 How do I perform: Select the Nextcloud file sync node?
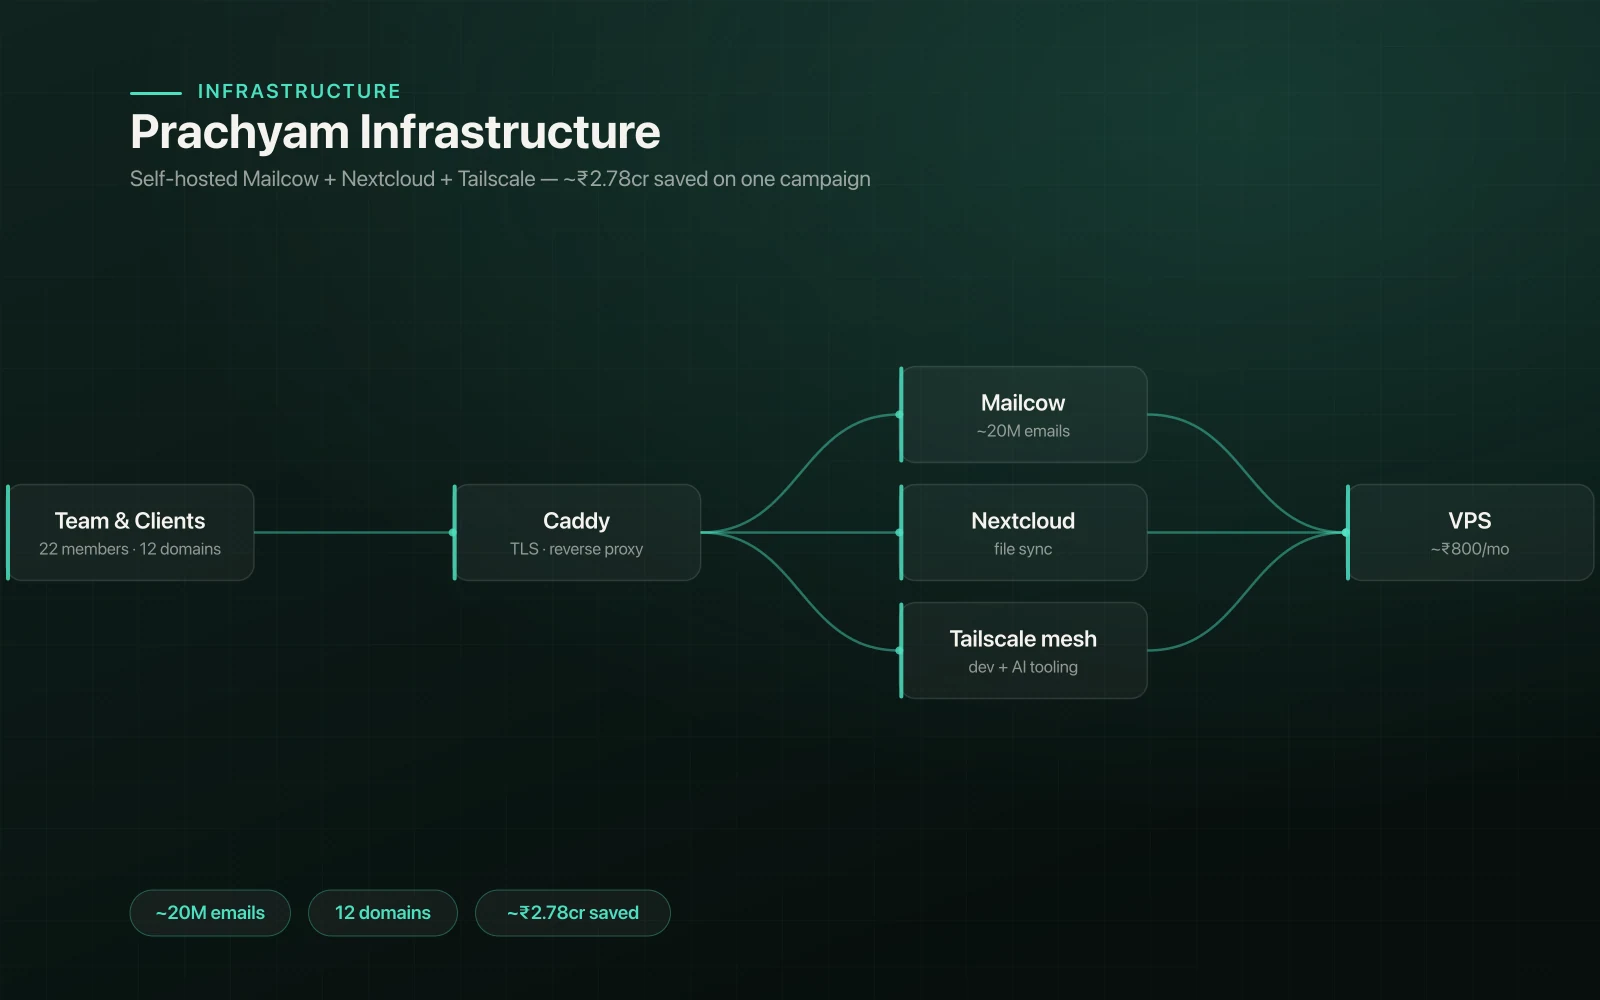click(1023, 532)
